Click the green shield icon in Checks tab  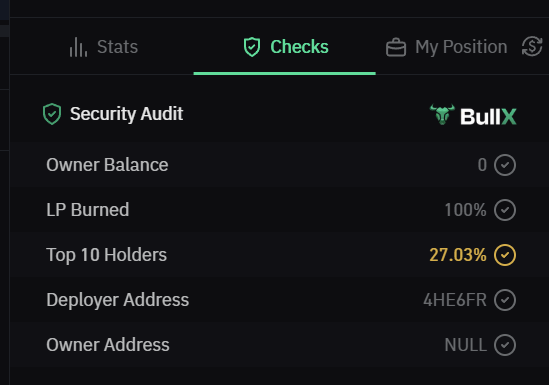252,47
